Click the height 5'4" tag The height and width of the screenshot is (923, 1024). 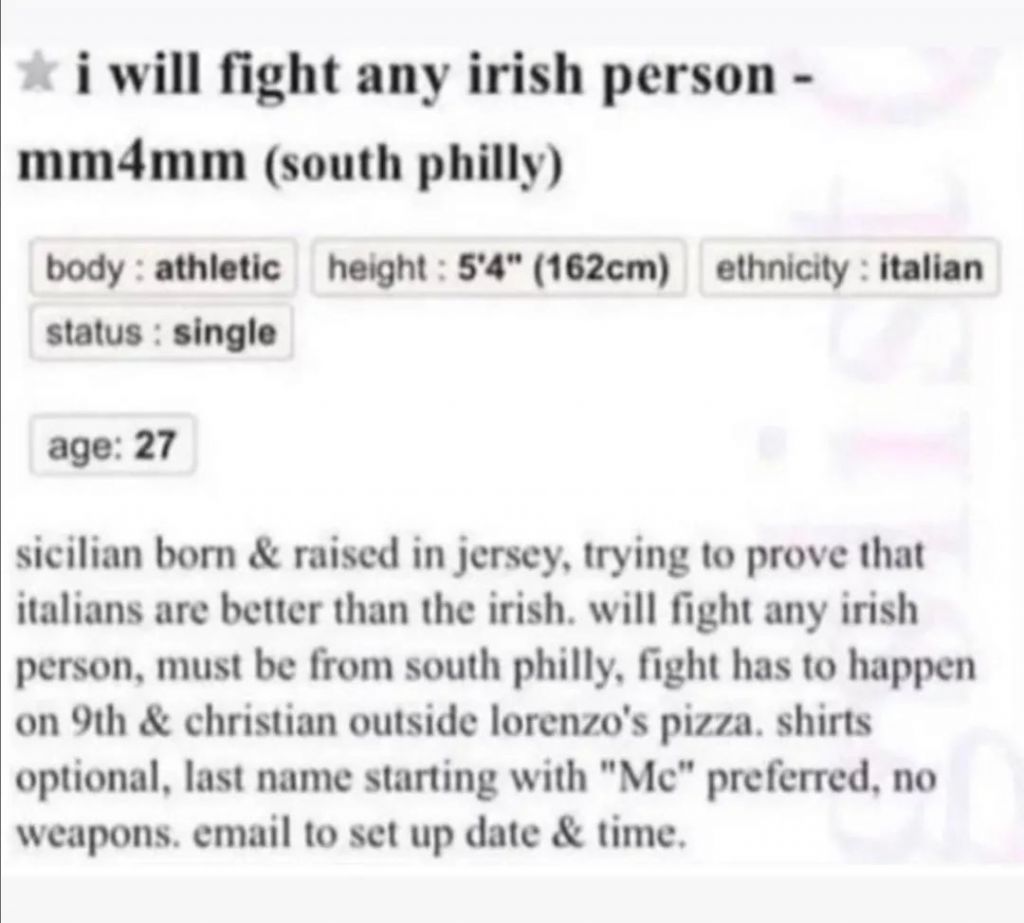(x=498, y=268)
